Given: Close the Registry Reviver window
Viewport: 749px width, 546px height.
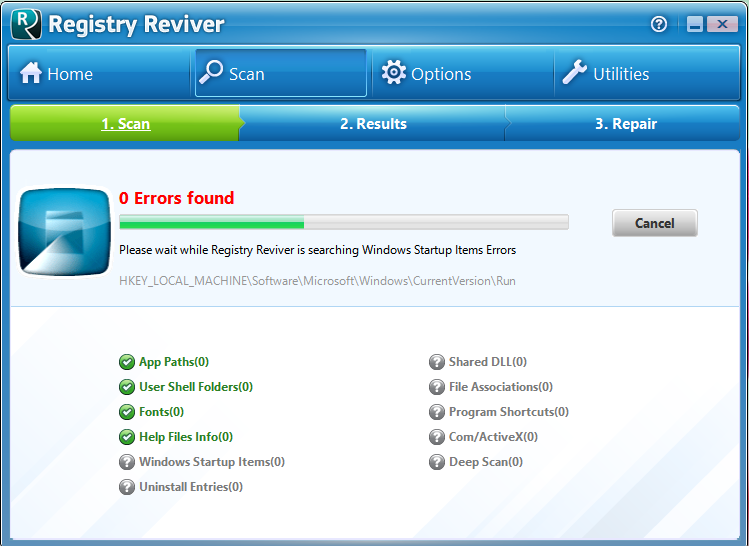Looking at the screenshot, I should [x=722, y=24].
